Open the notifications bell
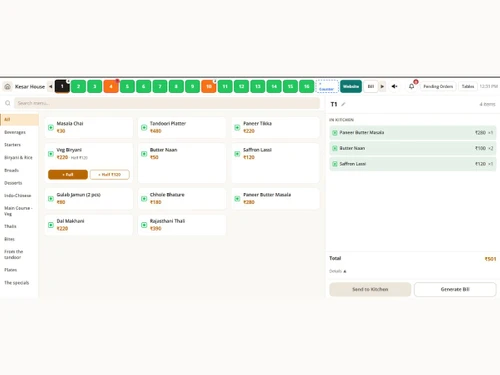The height and width of the screenshot is (375, 500). 412,87
